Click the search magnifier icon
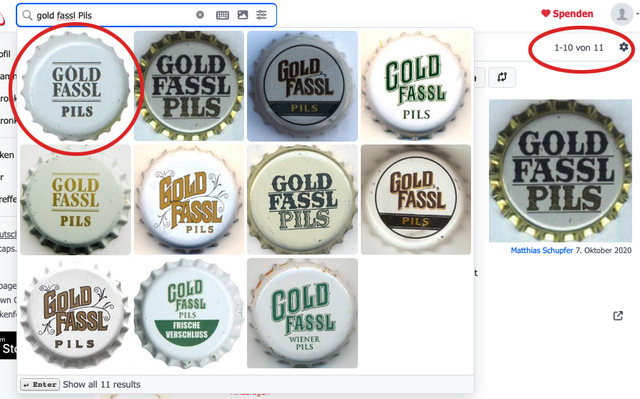640x399 pixels. (x=27, y=15)
